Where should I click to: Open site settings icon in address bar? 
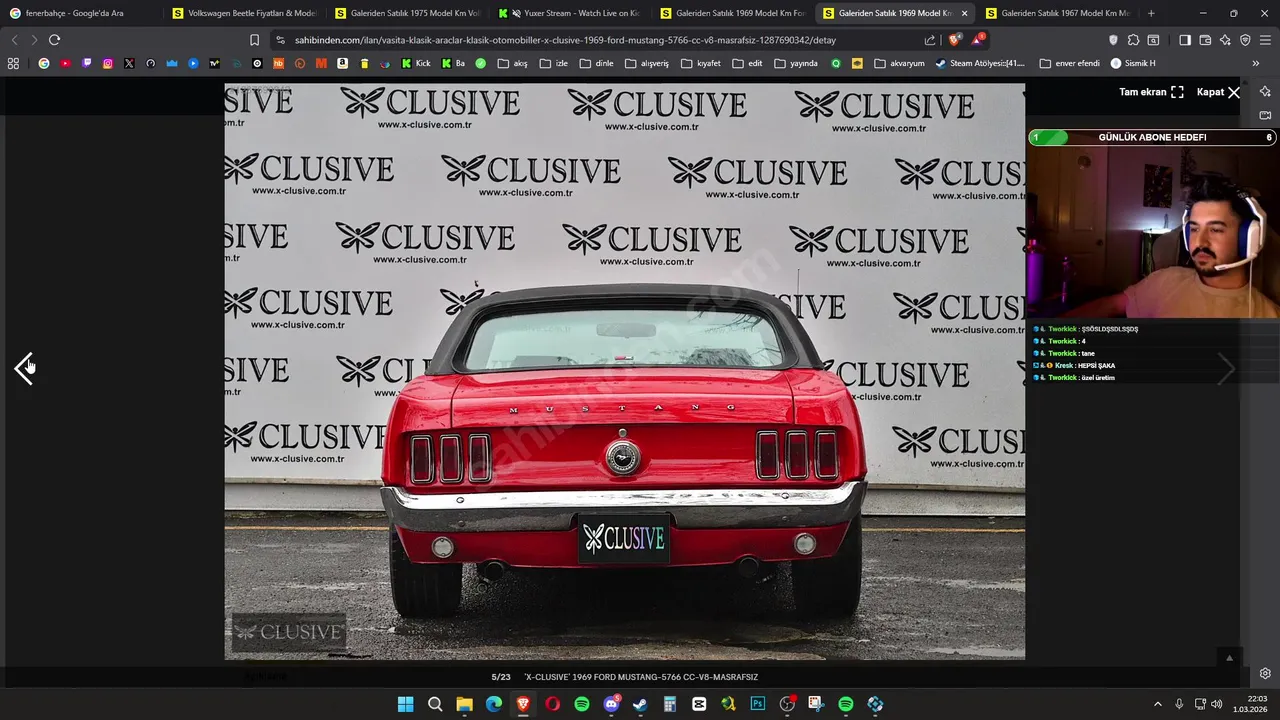tap(280, 40)
